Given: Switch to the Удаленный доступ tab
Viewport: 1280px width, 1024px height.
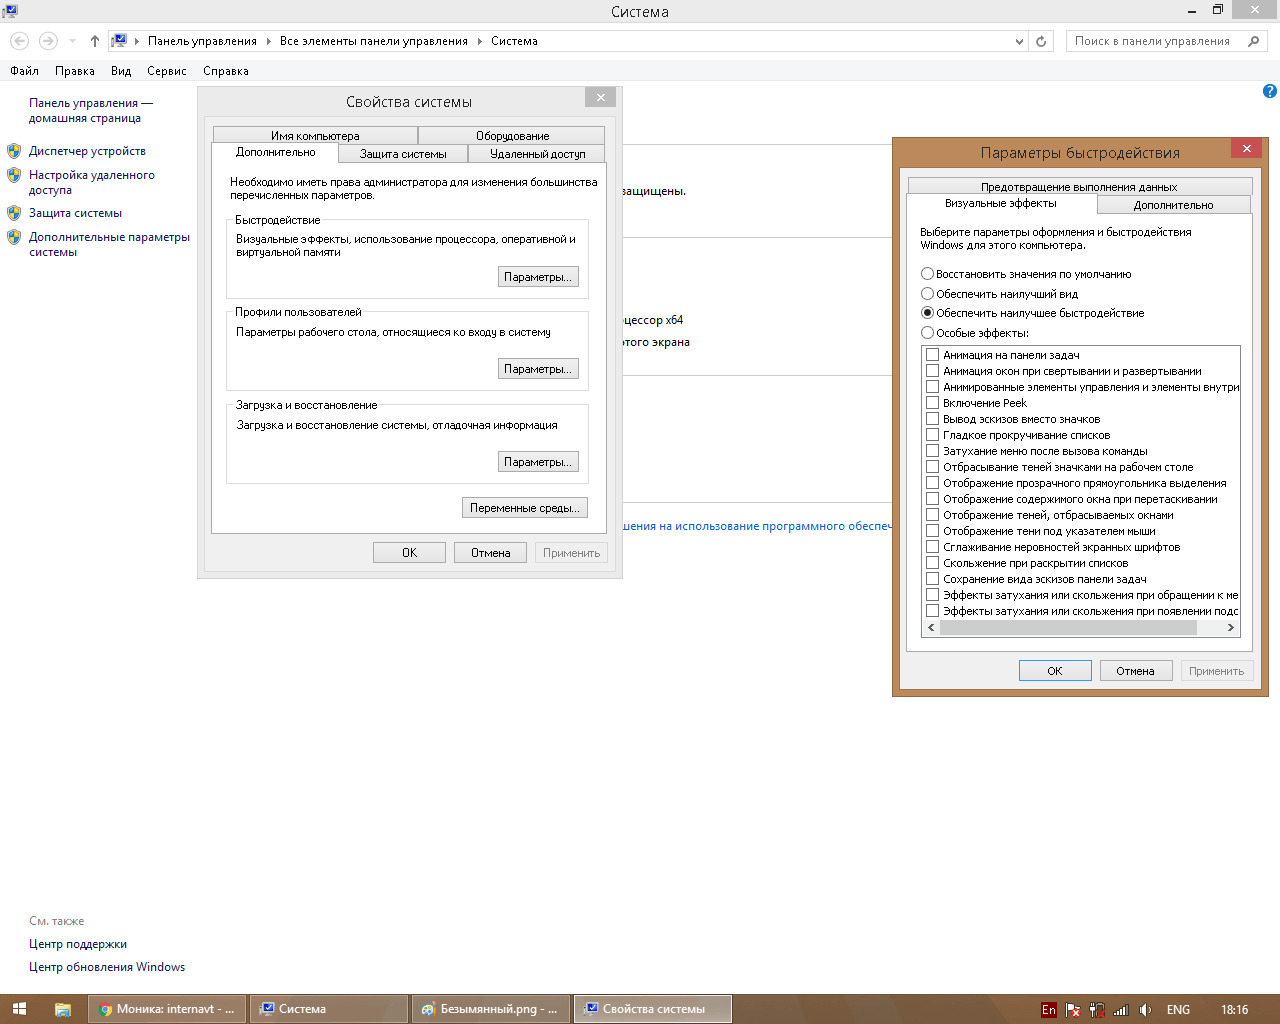Looking at the screenshot, I should (x=537, y=154).
